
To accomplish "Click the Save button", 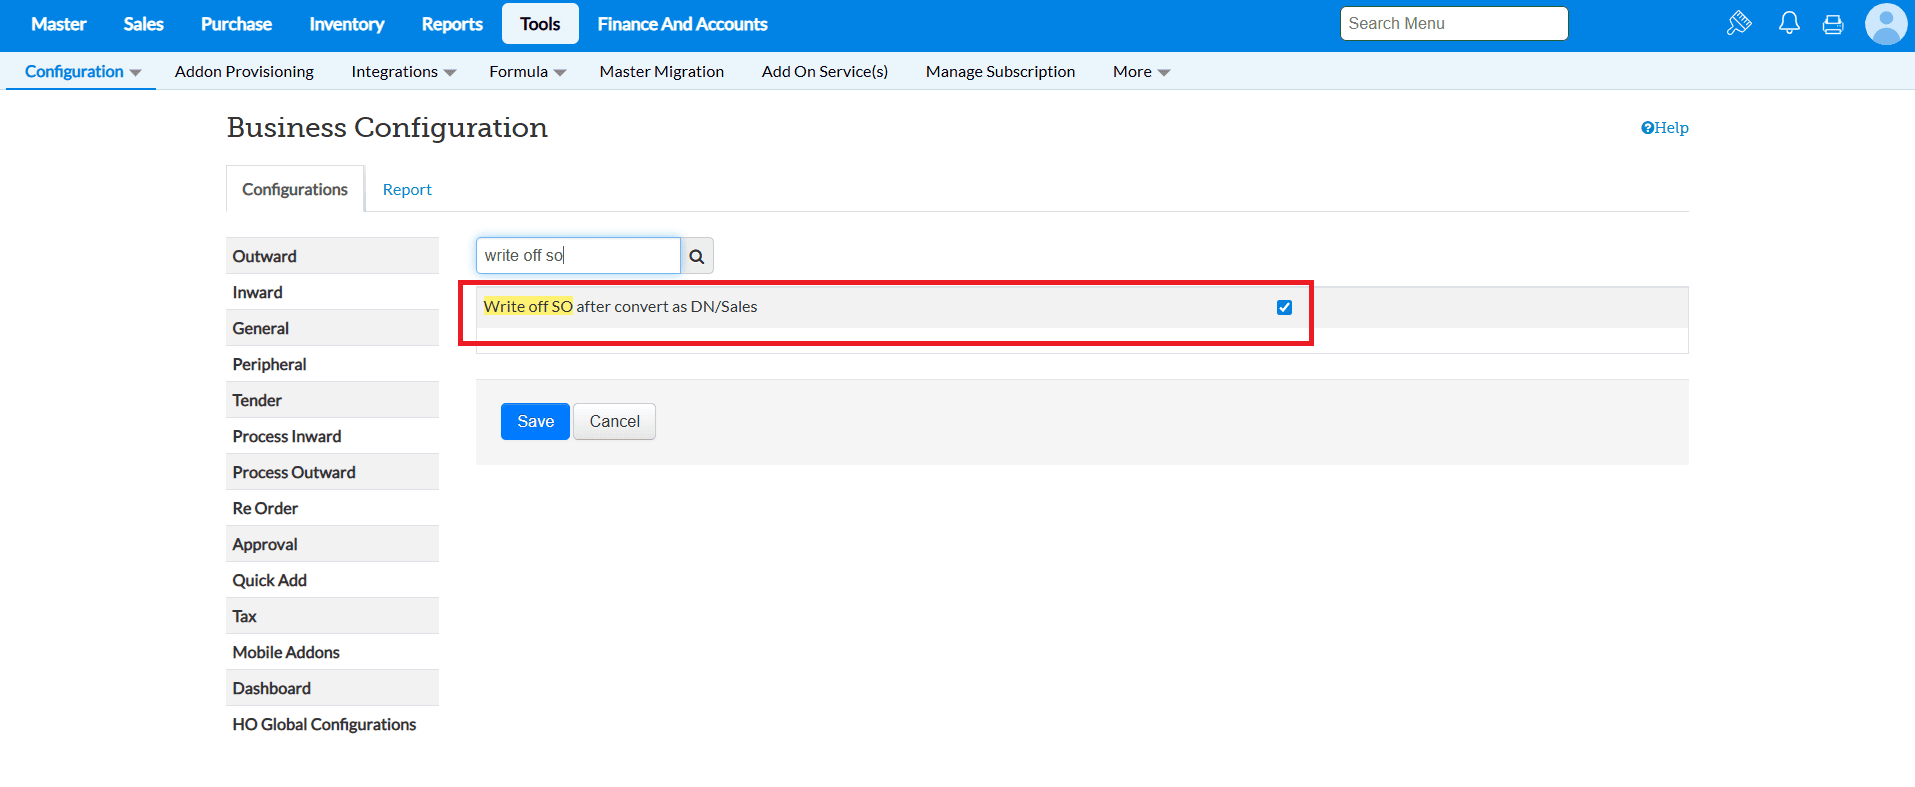I will [535, 422].
